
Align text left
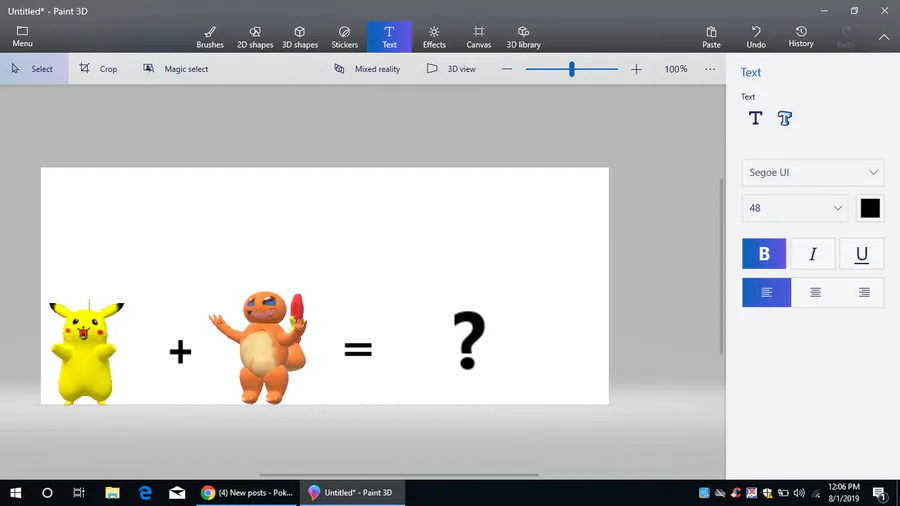(x=766, y=293)
